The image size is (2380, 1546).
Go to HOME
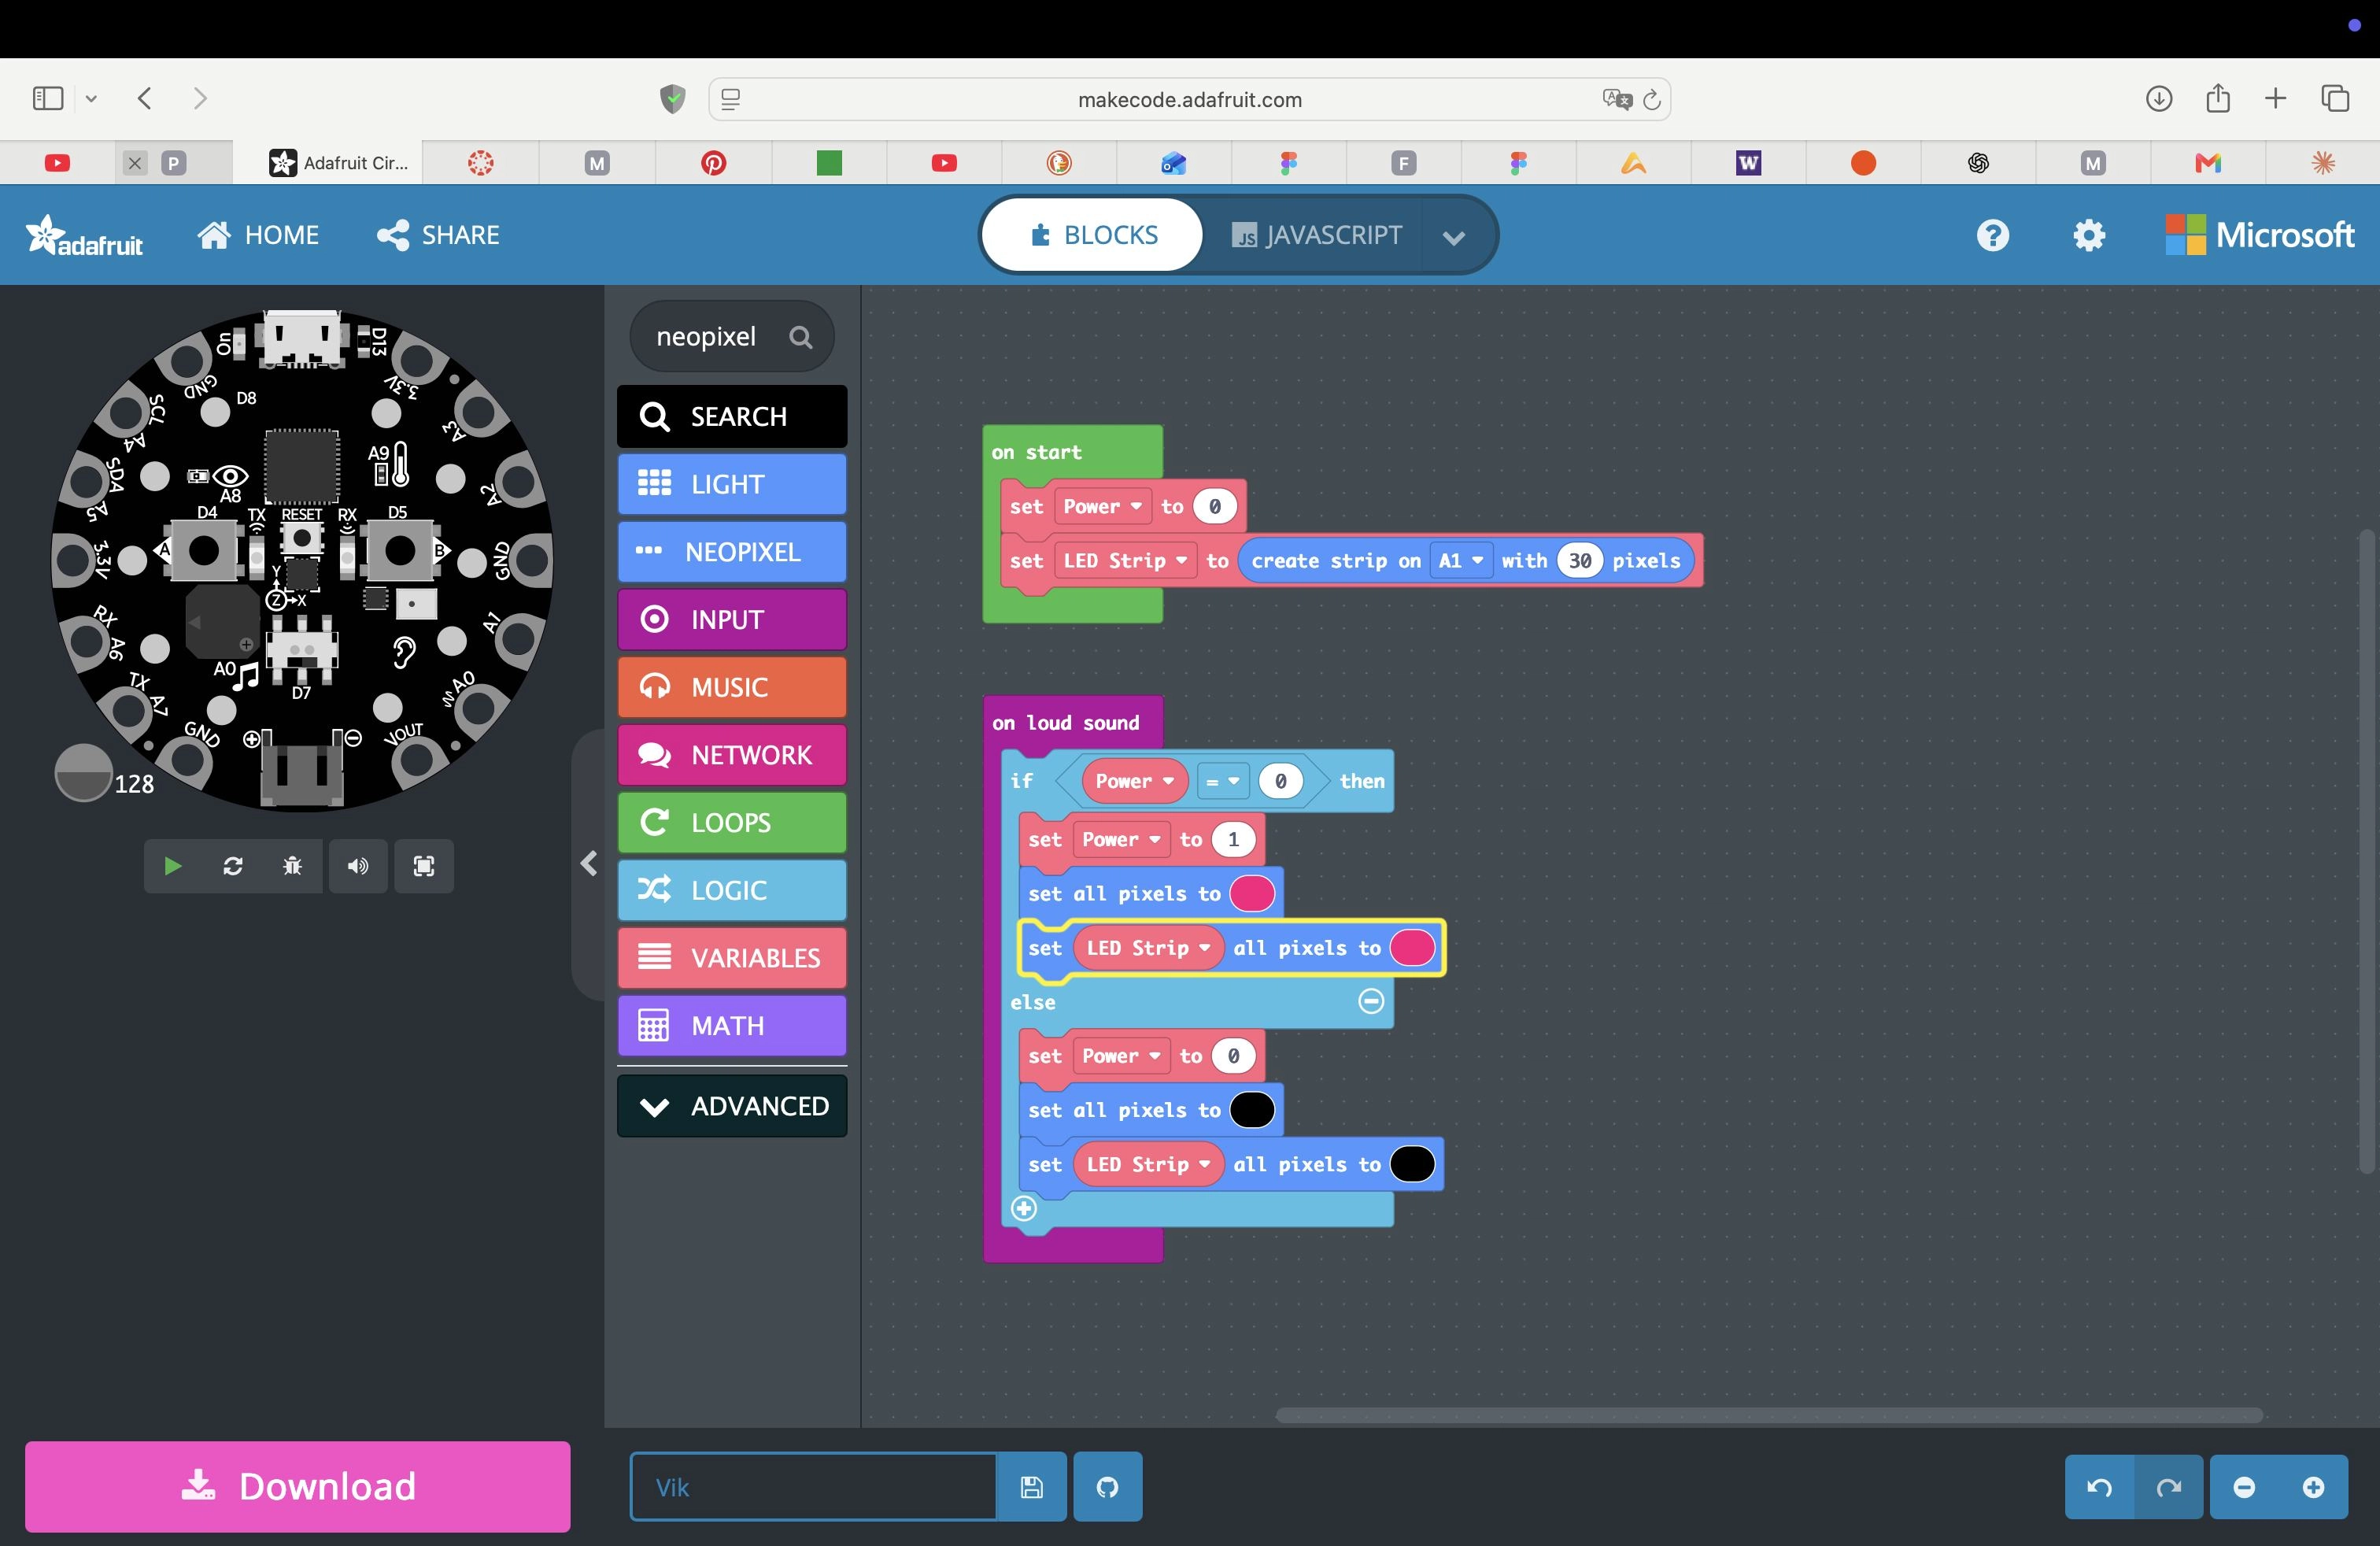(x=258, y=235)
